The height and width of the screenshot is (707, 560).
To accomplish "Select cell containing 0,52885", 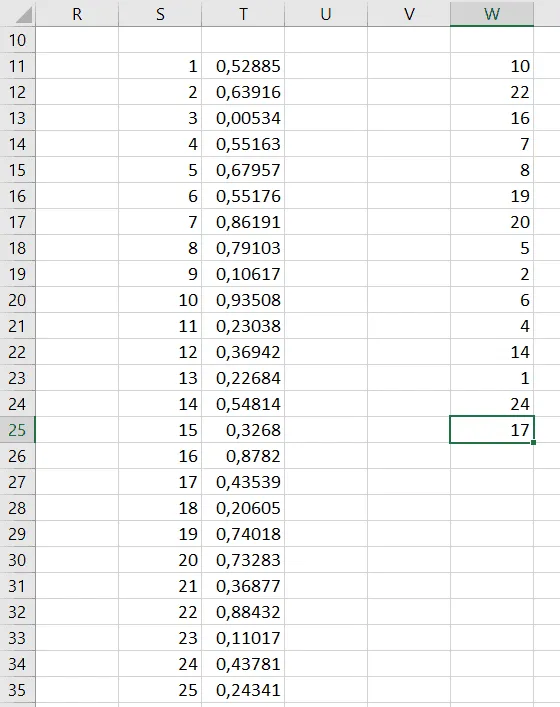I will click(243, 66).
